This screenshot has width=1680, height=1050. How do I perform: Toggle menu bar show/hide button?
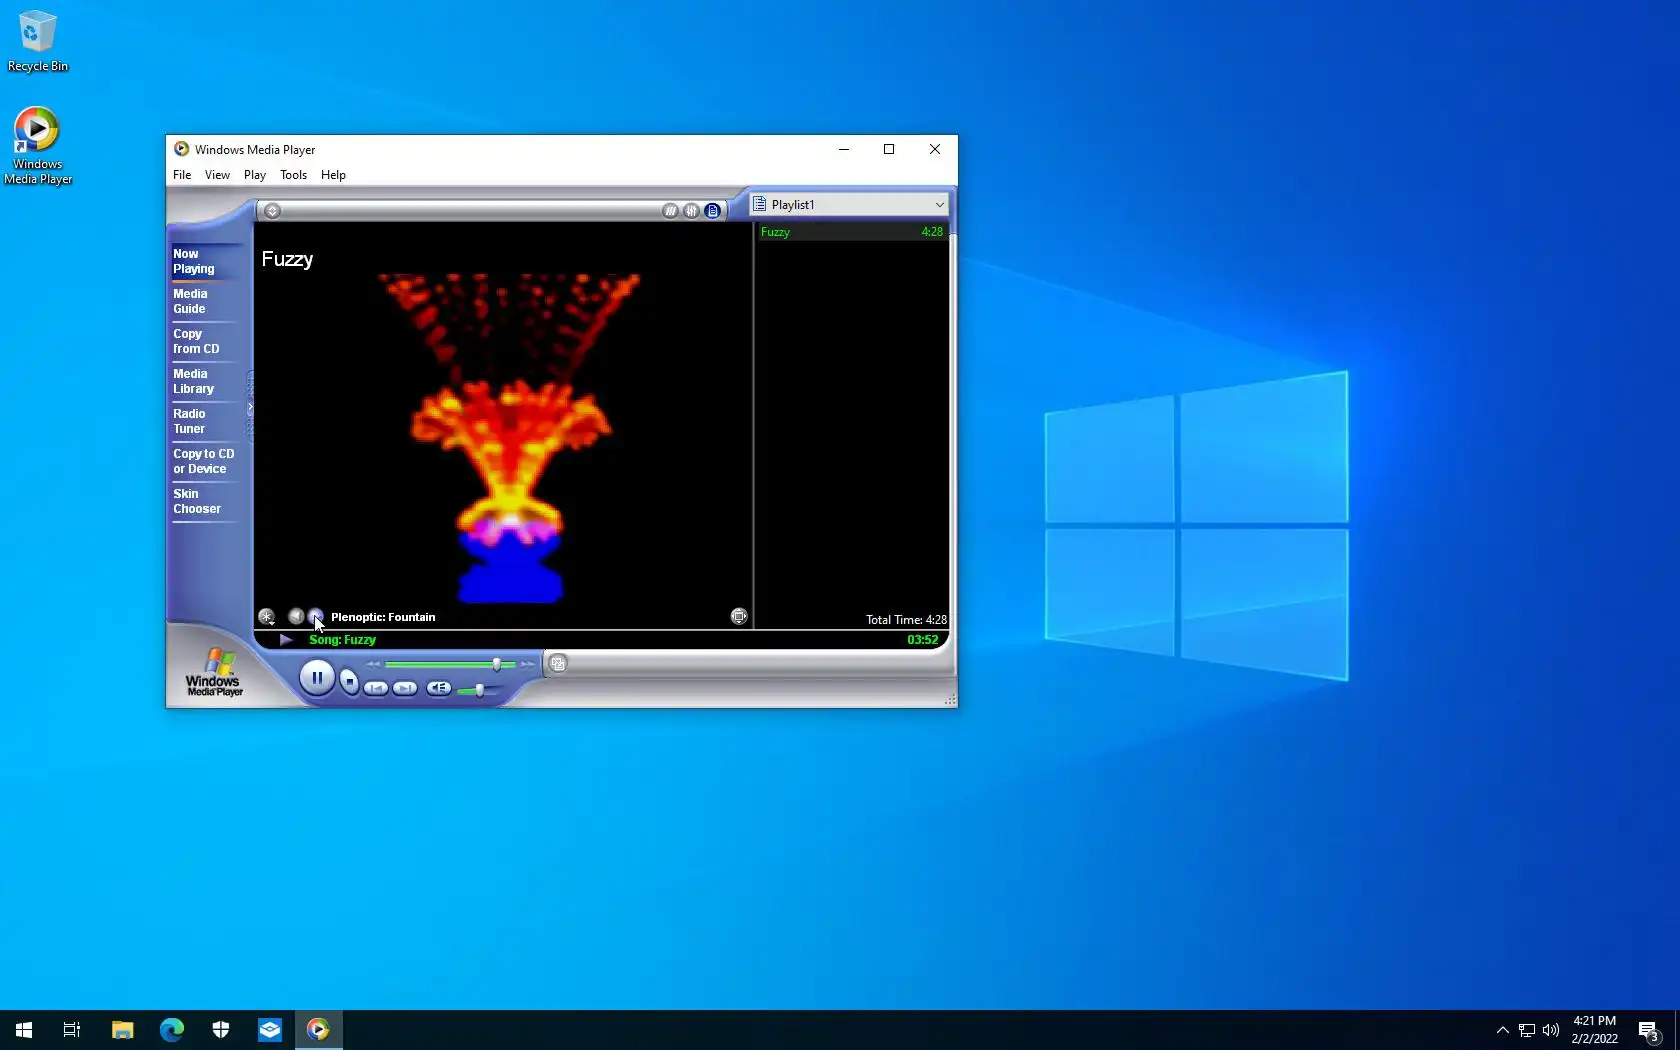(x=272, y=211)
